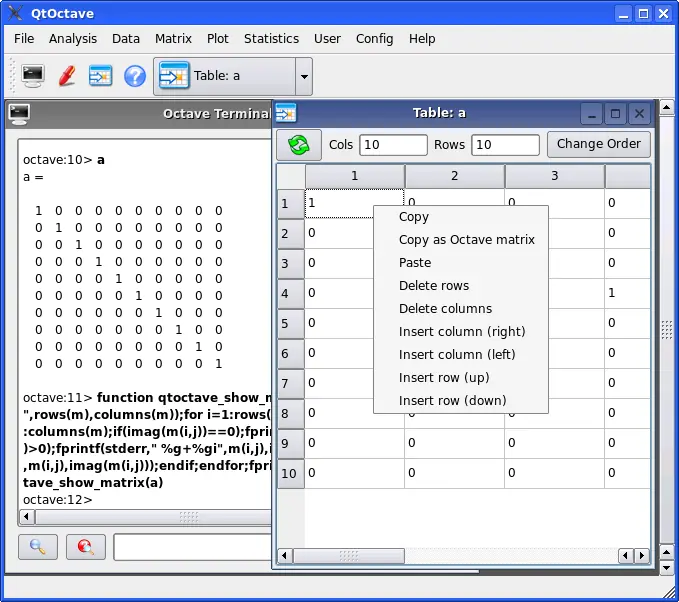Image resolution: width=679 pixels, height=602 pixels.
Task: Click the terminal horizontal scrollbar thumb
Action: point(156,517)
